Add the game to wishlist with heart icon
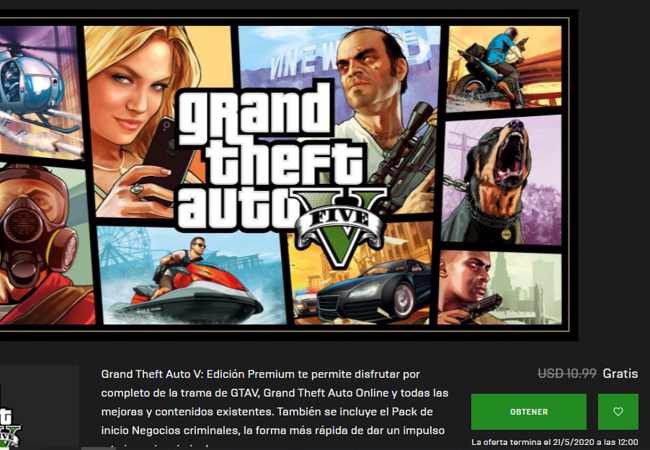Screen dimensions: 650x450 click(x=618, y=411)
